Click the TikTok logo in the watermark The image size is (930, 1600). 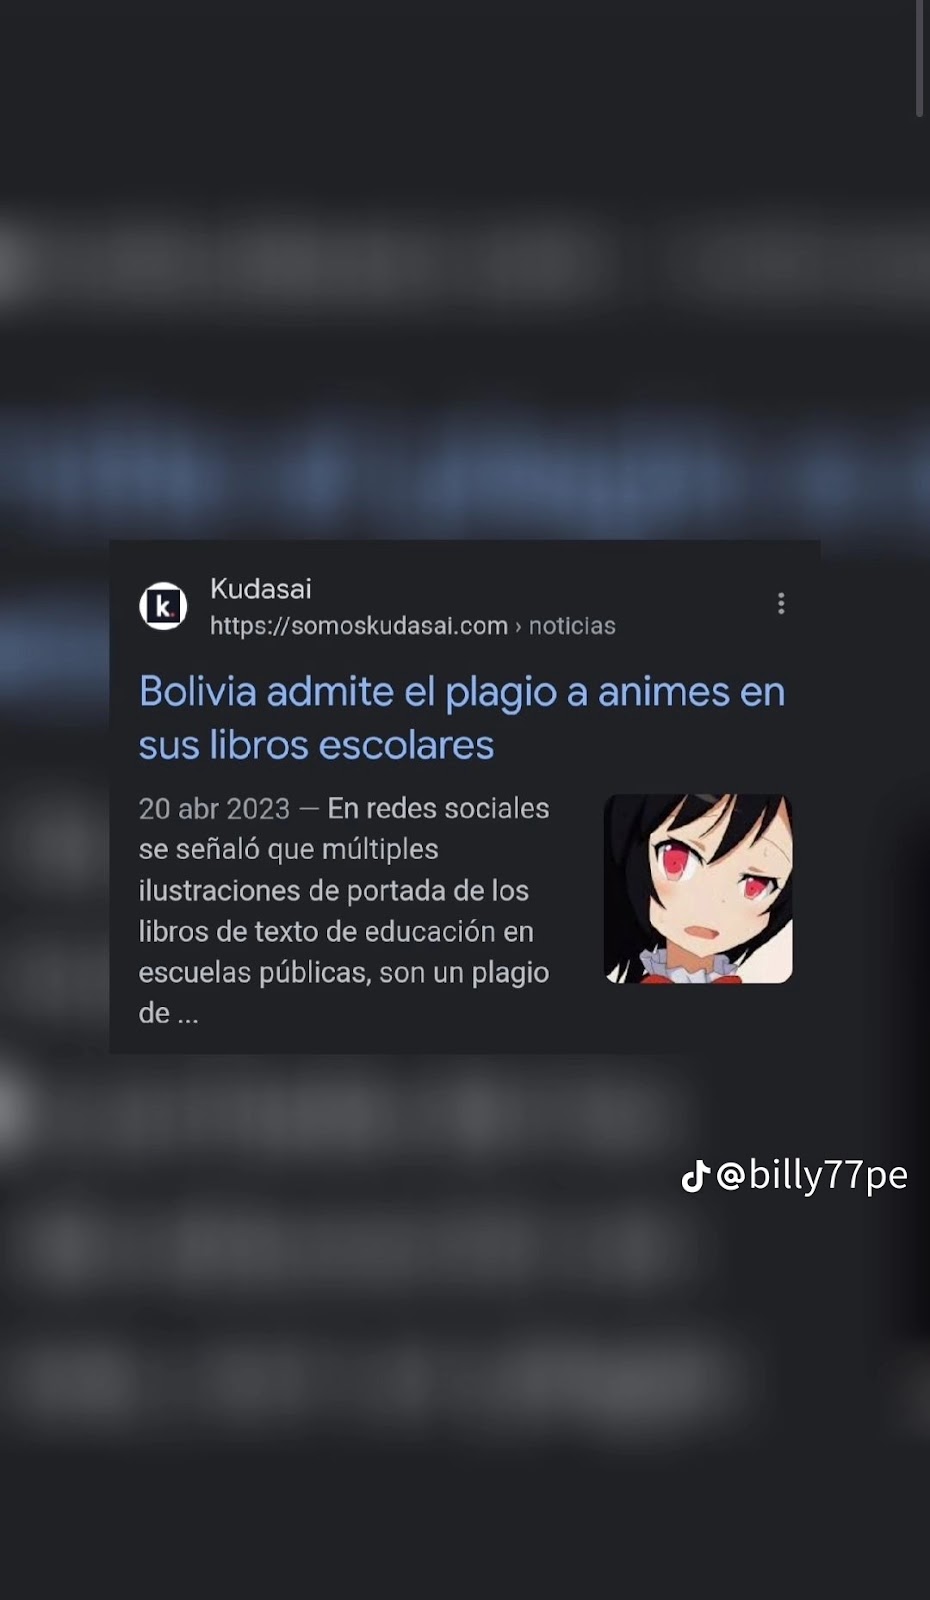click(x=696, y=1176)
